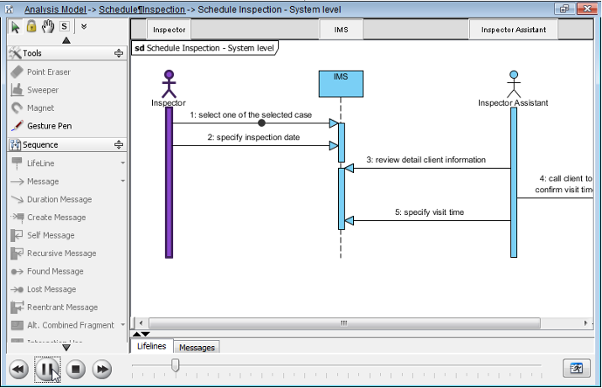Select message 4: call client to confirm
Image resolution: width=602 pixels, height=388 pixels.
tap(564, 184)
